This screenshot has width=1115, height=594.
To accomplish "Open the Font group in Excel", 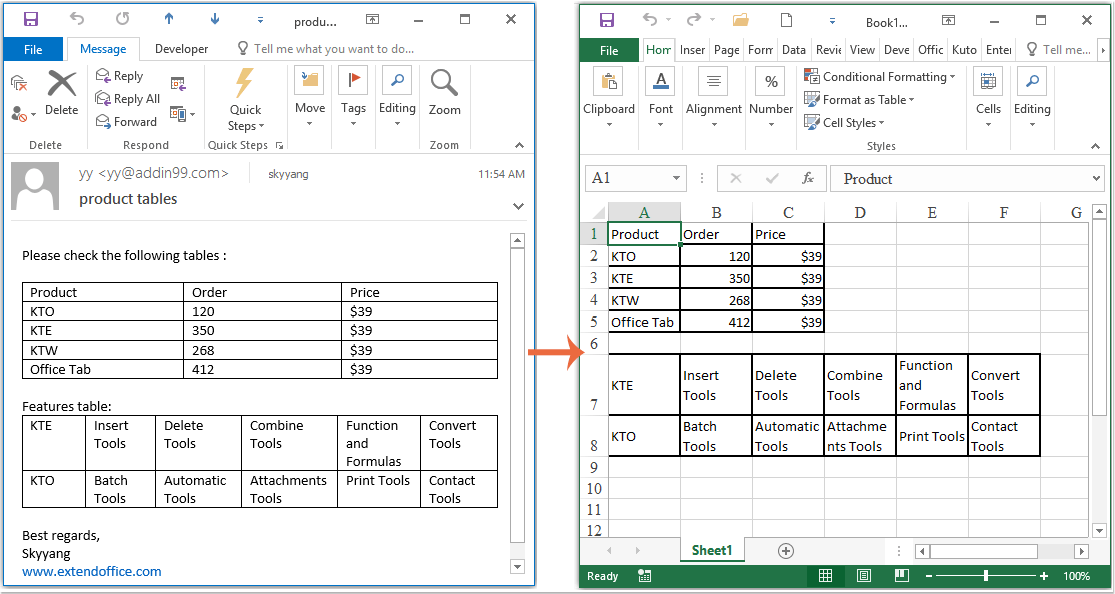I will [660, 99].
